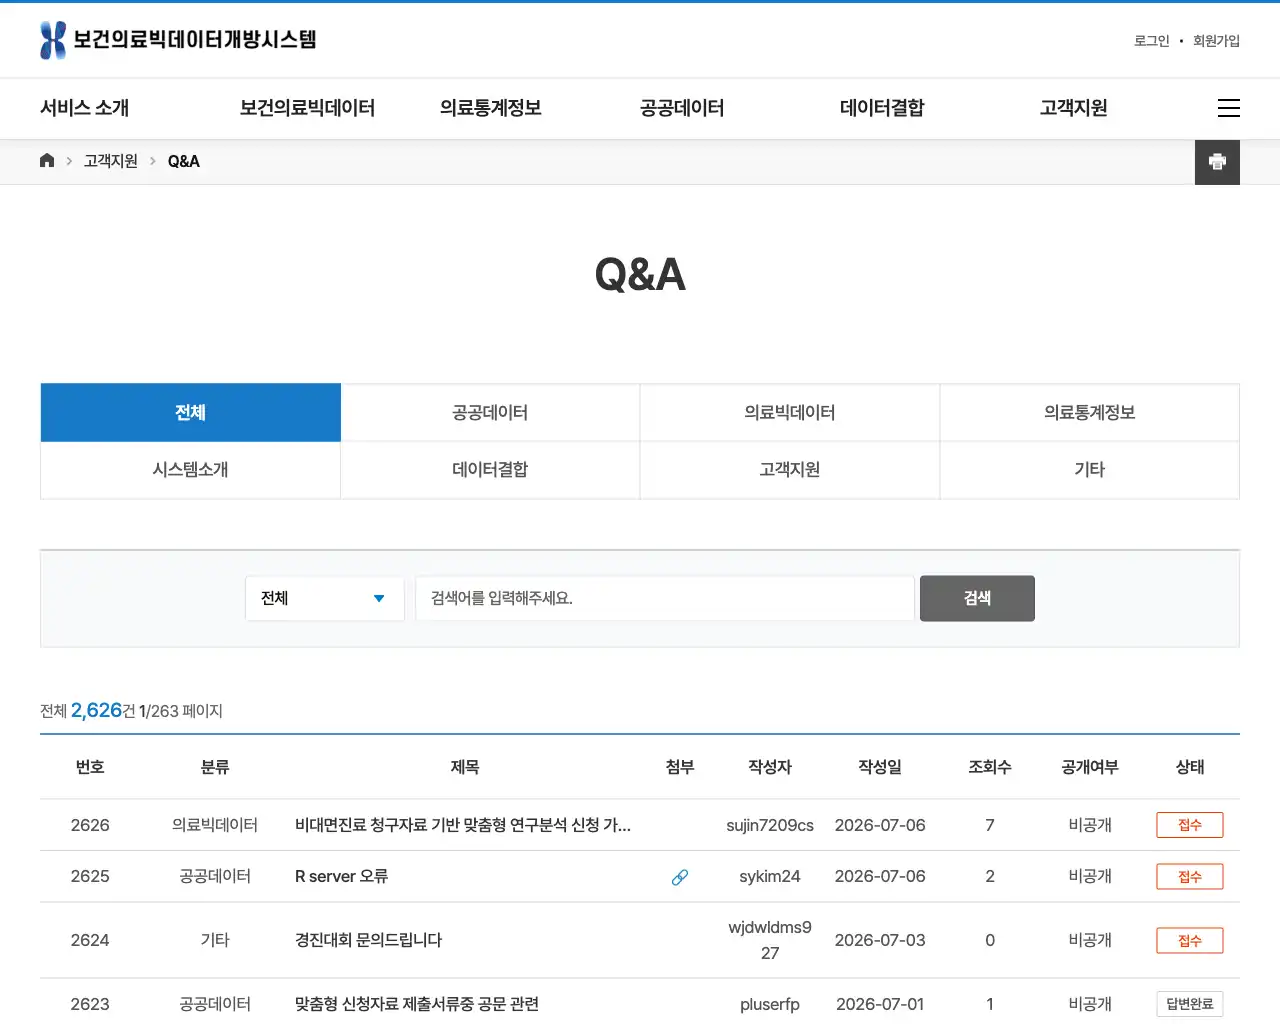Click the 조회수 column header
1280x1024 pixels.
coord(990,767)
